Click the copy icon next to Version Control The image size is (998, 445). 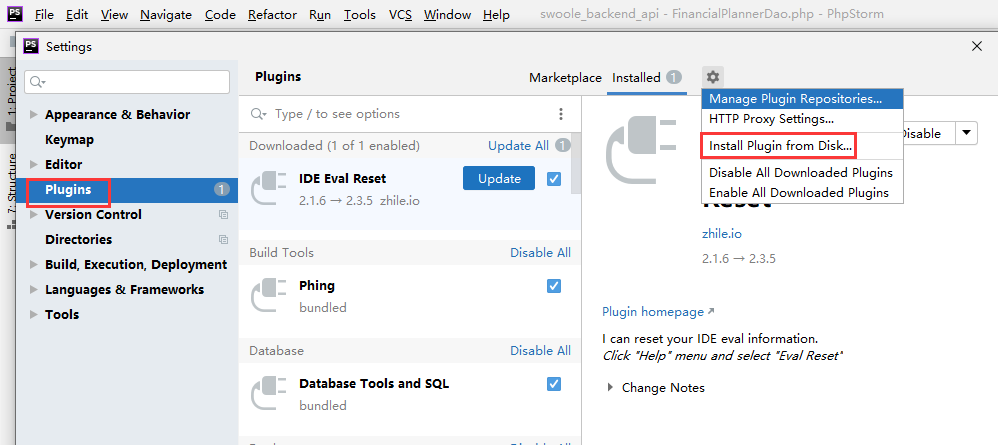pyautogui.click(x=223, y=215)
